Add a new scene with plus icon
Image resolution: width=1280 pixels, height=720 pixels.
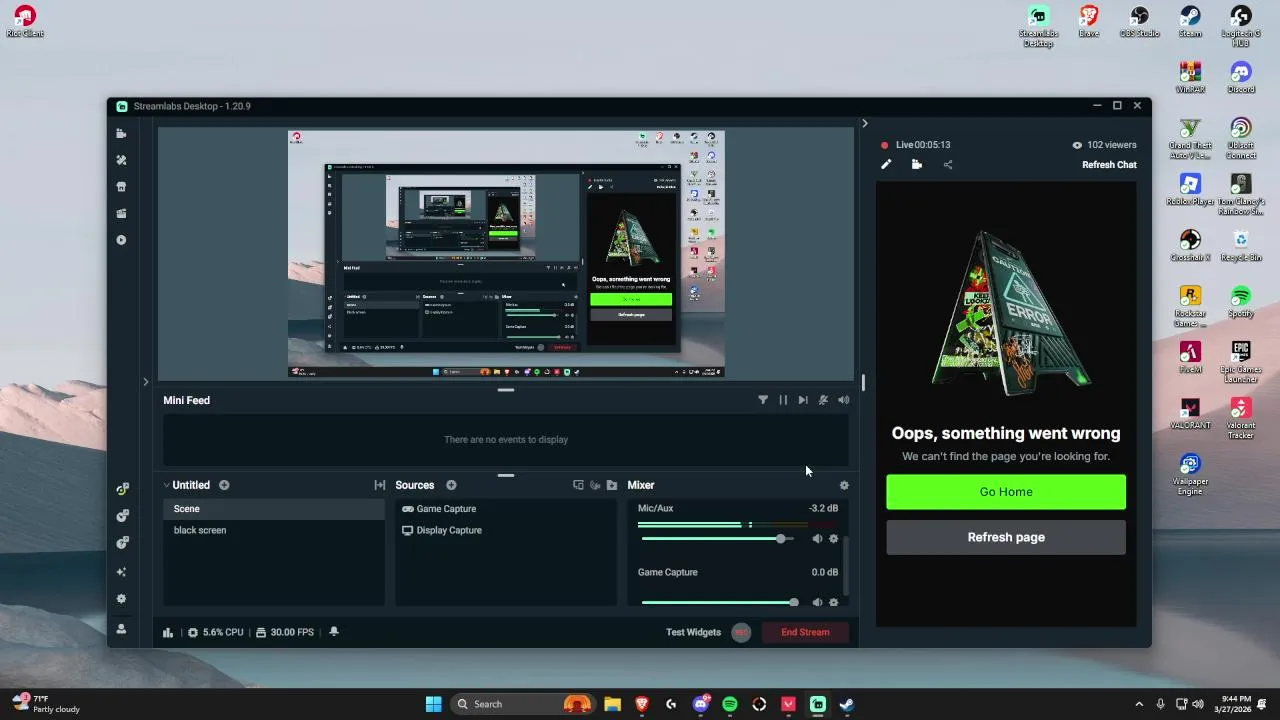224,485
